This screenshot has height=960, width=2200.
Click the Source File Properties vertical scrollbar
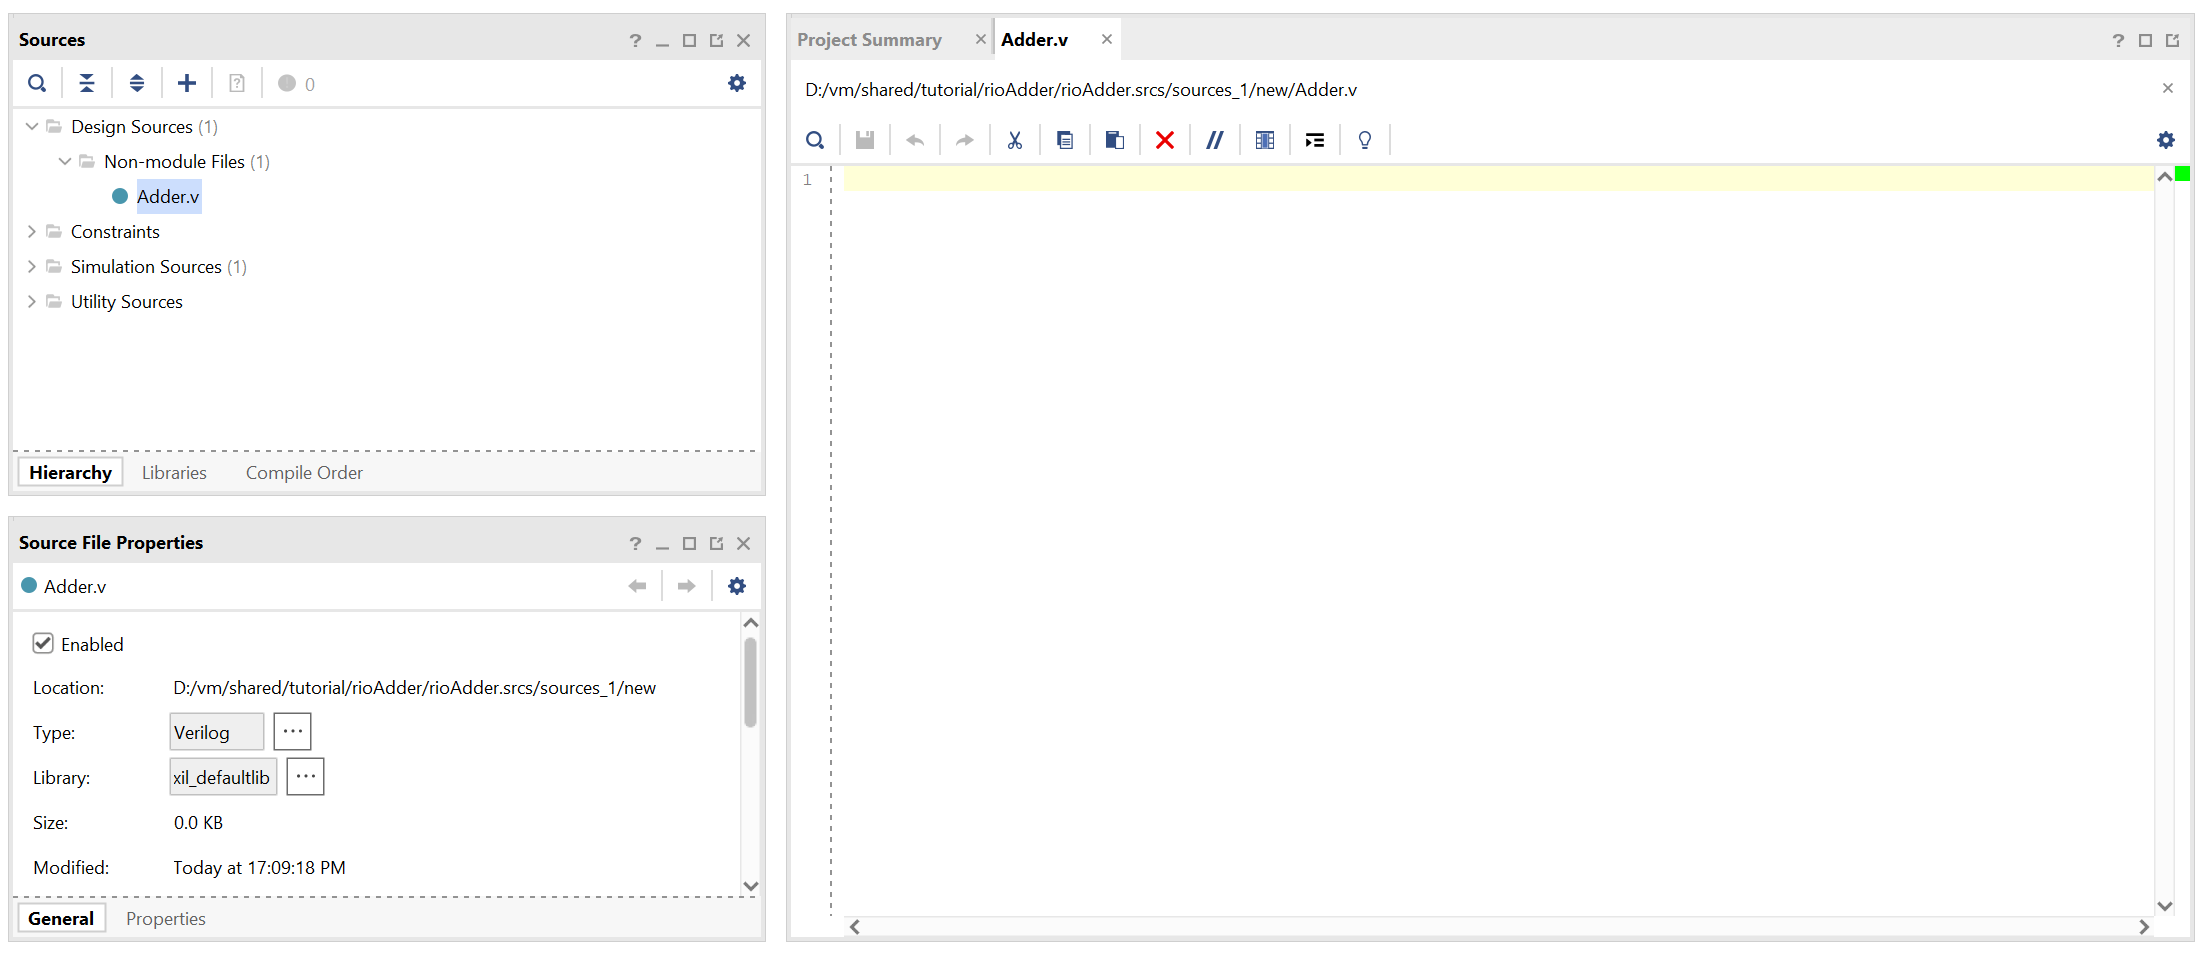(x=751, y=683)
